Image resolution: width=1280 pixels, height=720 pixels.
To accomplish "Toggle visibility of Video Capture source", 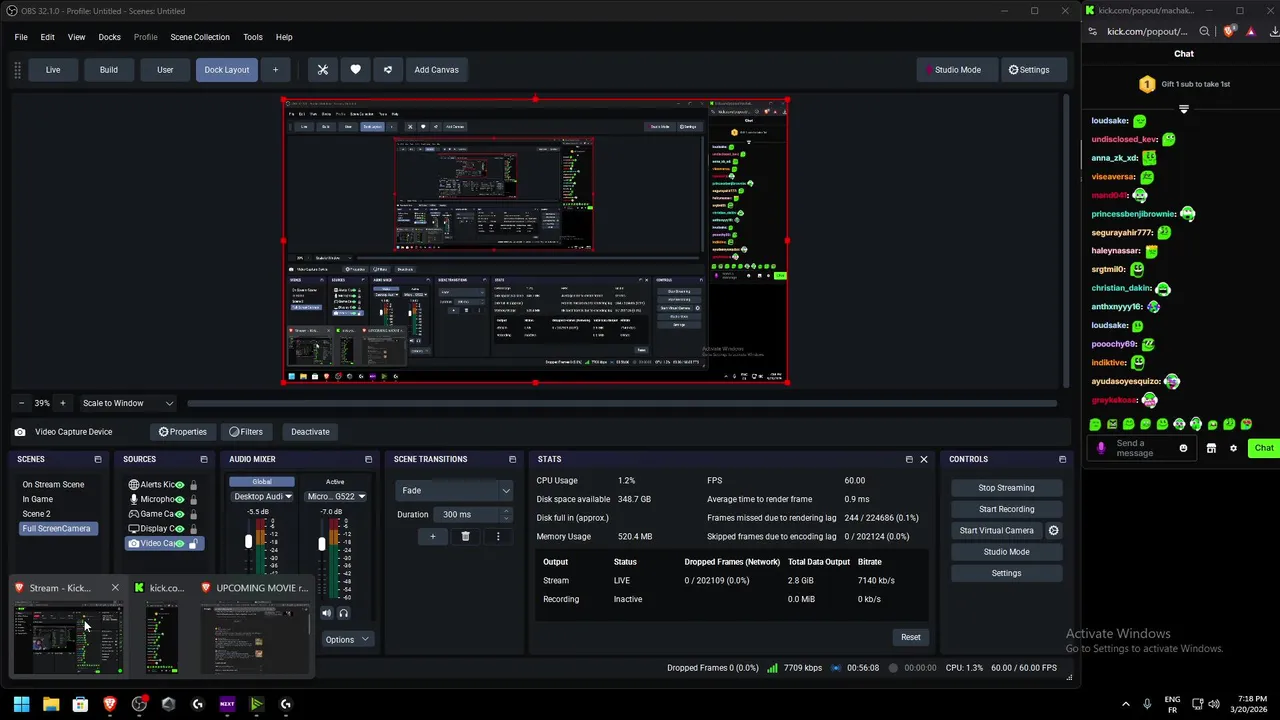I will [x=180, y=544].
